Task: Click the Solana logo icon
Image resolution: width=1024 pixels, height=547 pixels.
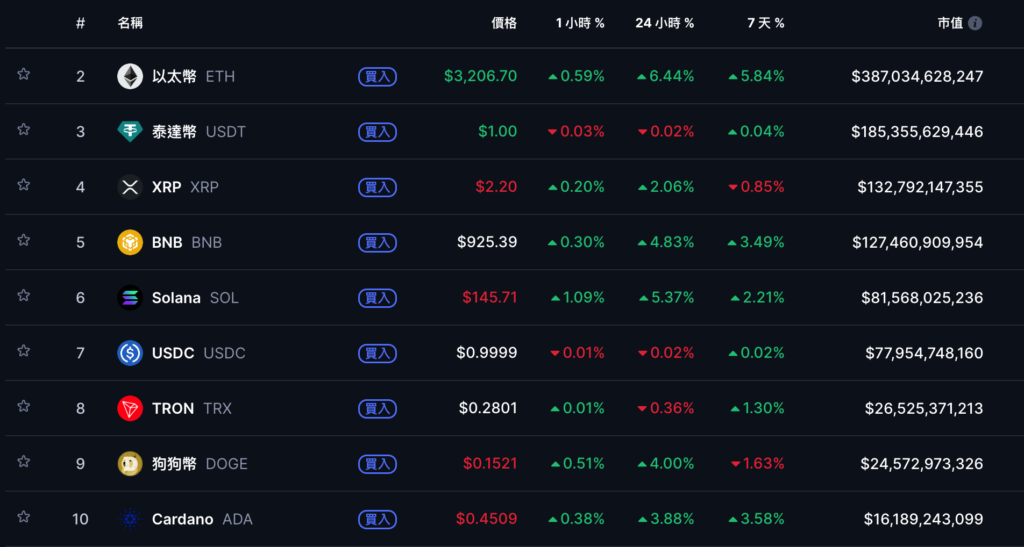Action: click(x=130, y=297)
